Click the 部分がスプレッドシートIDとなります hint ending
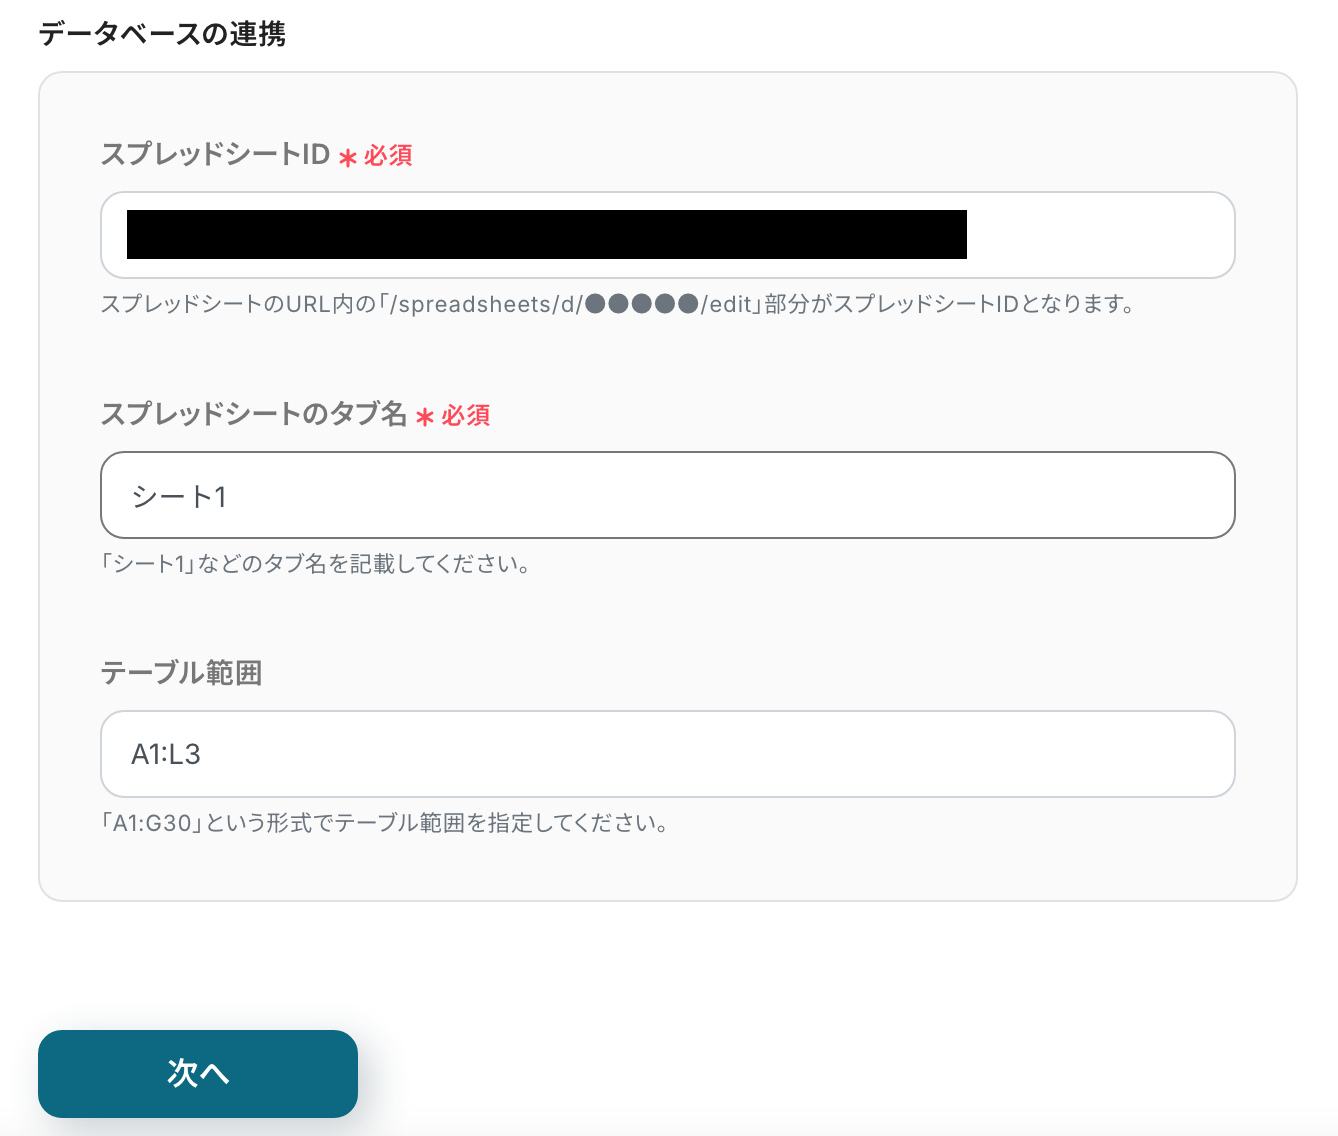The width and height of the screenshot is (1338, 1136). tap(950, 305)
